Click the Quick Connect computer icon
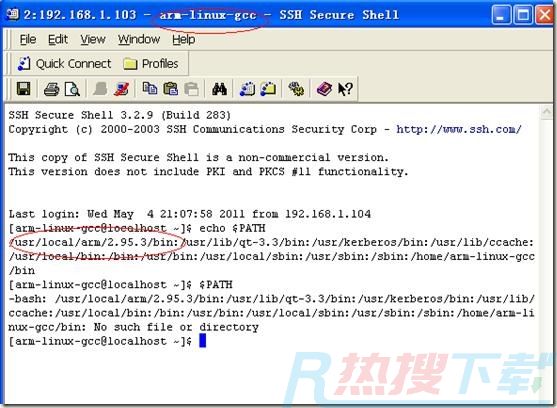 point(24,64)
